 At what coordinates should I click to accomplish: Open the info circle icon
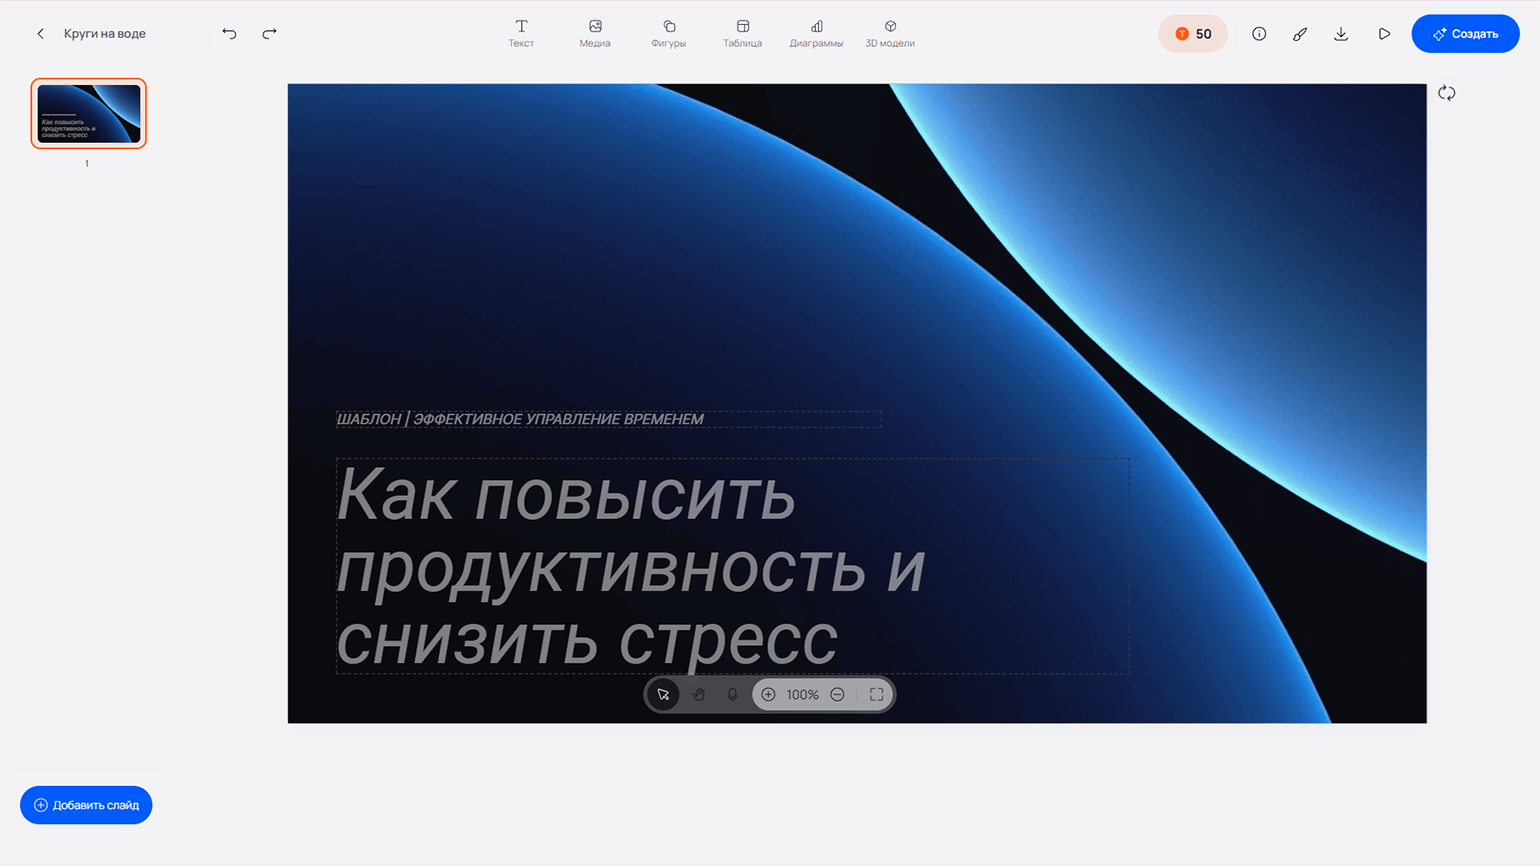click(x=1259, y=34)
